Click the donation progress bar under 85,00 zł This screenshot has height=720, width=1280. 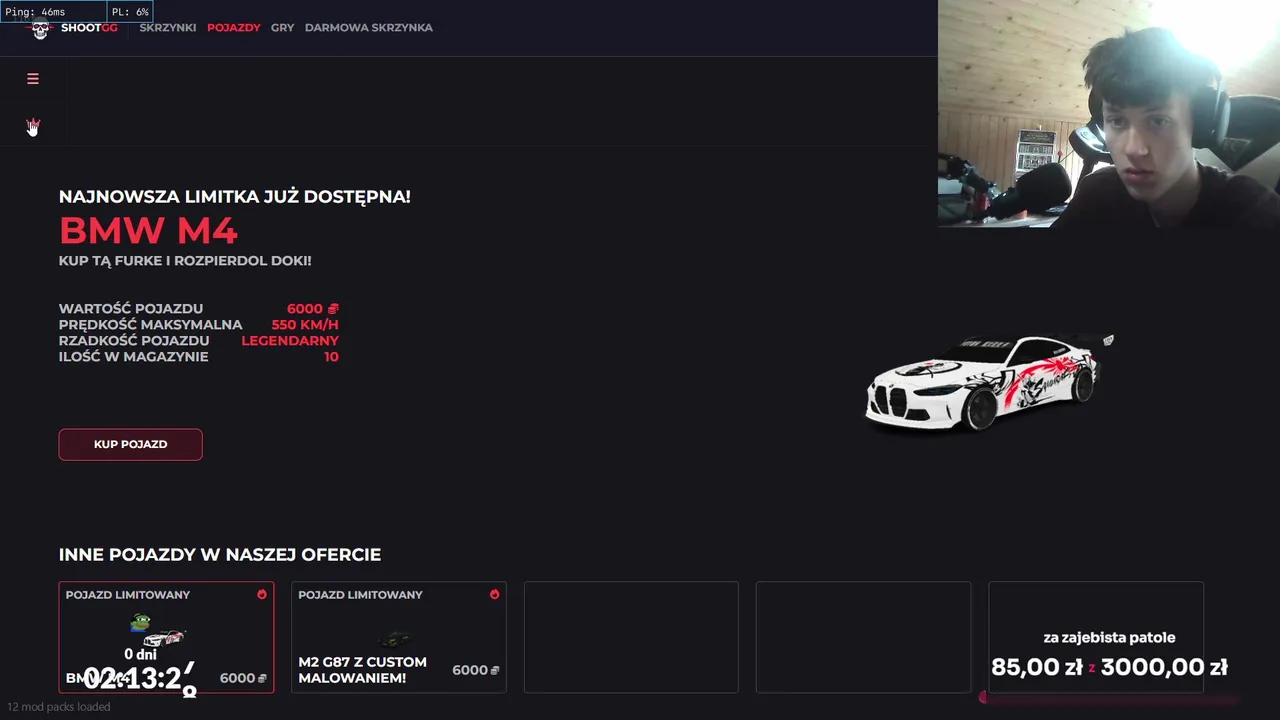tap(1109, 698)
